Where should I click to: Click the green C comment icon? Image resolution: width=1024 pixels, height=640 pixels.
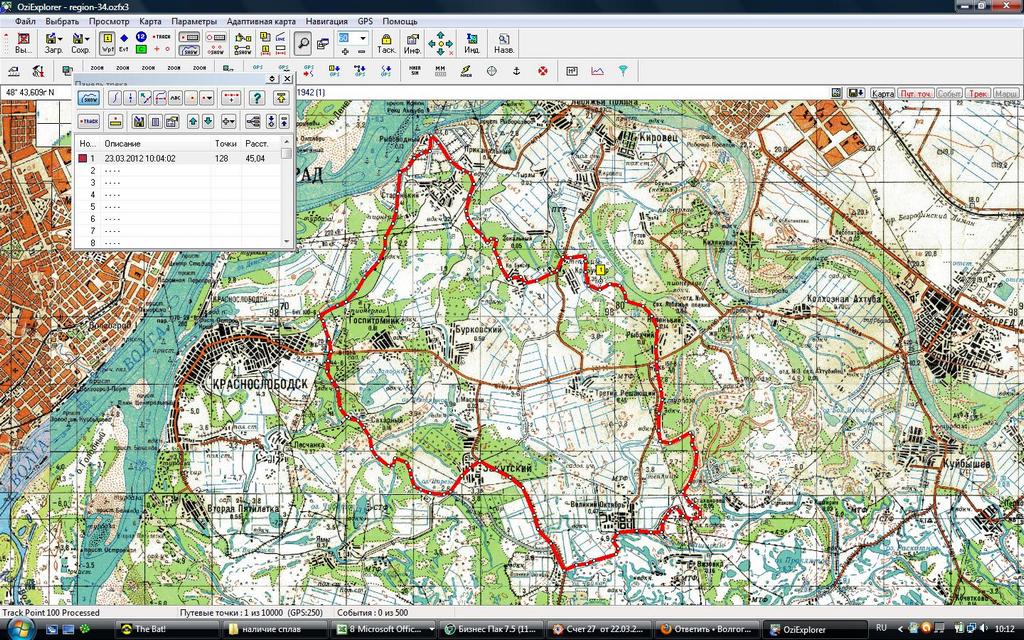[141, 50]
